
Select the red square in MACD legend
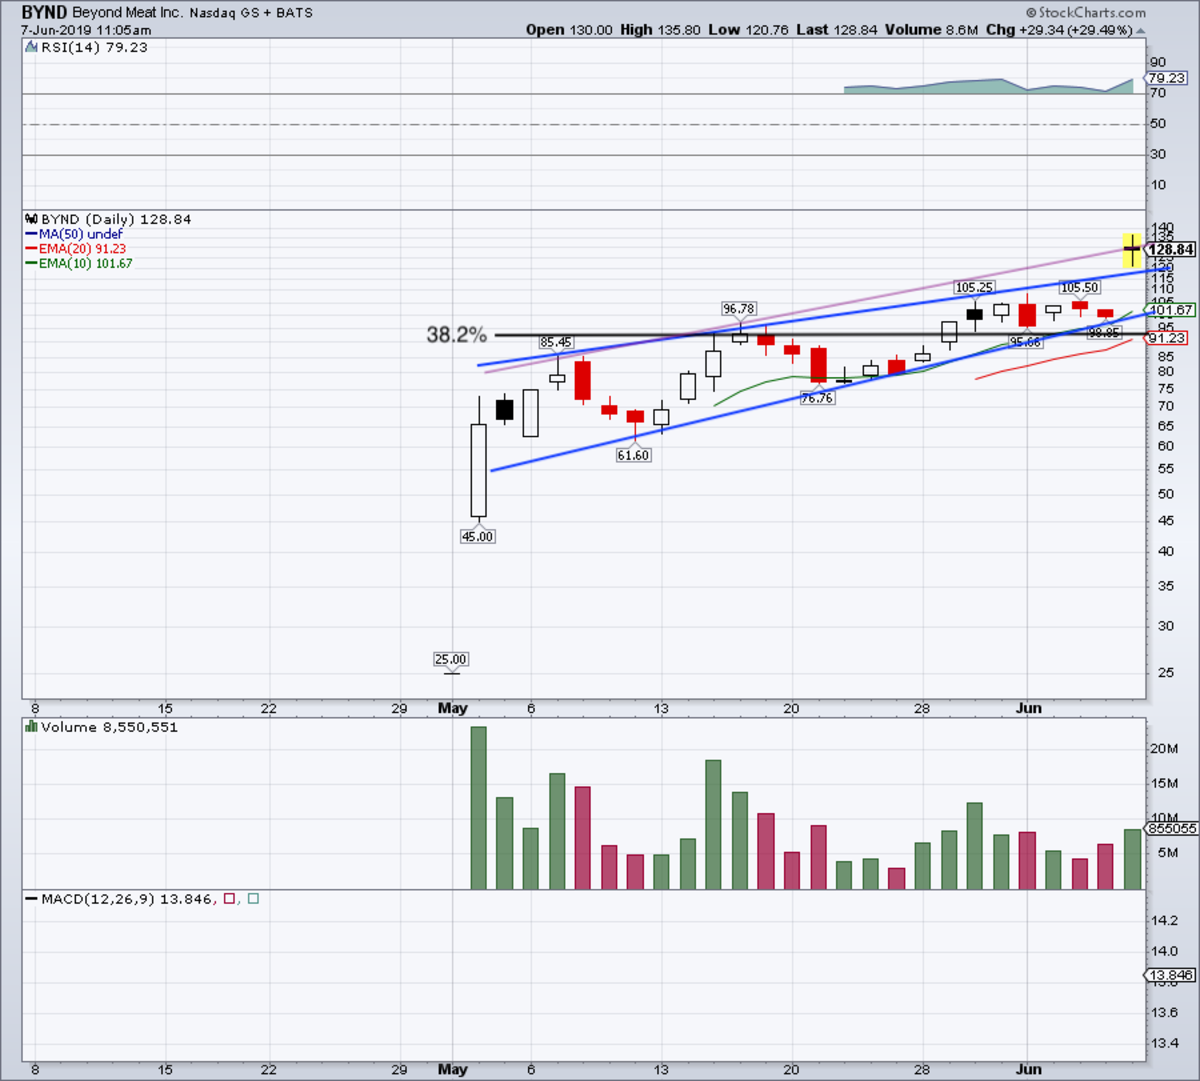pos(229,899)
